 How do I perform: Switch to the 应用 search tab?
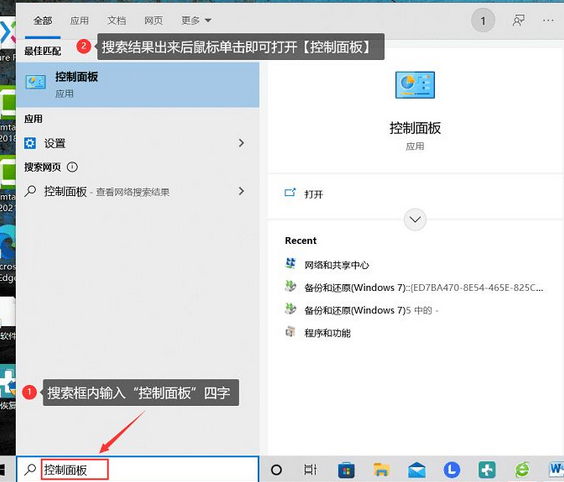tap(79, 21)
